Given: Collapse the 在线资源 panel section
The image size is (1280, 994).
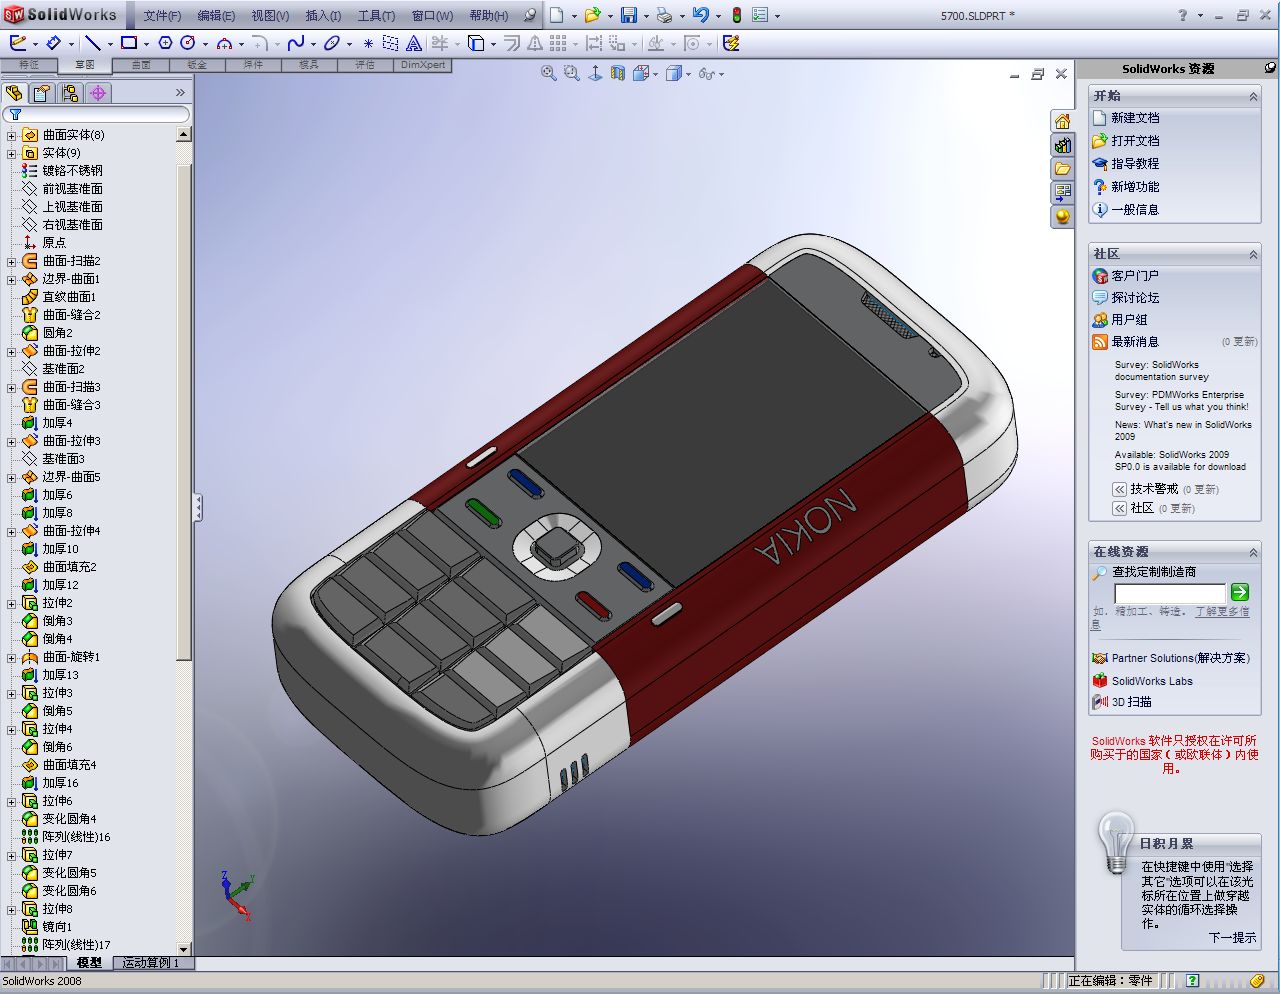Looking at the screenshot, I should [x=1253, y=552].
